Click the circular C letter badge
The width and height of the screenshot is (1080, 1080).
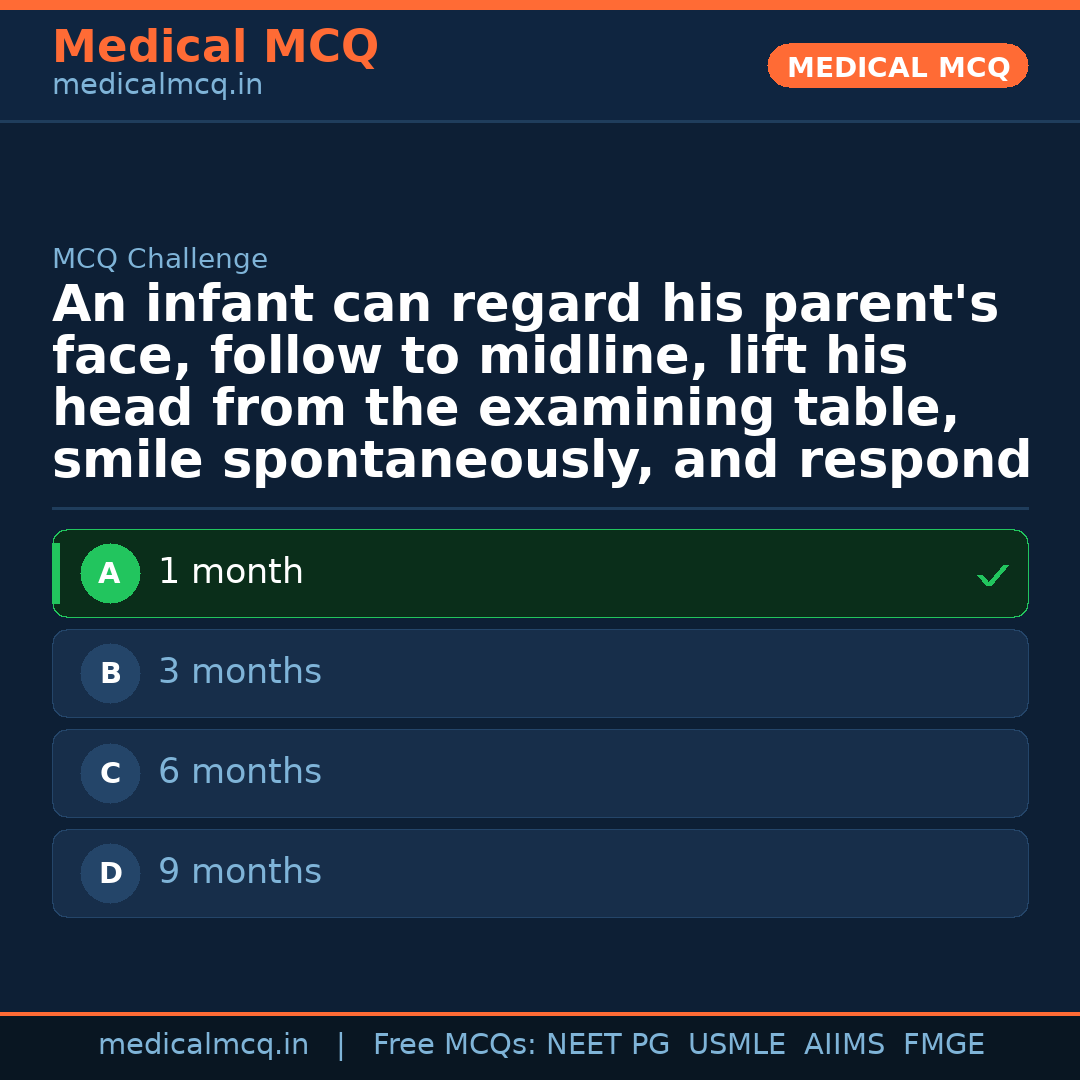coord(110,773)
